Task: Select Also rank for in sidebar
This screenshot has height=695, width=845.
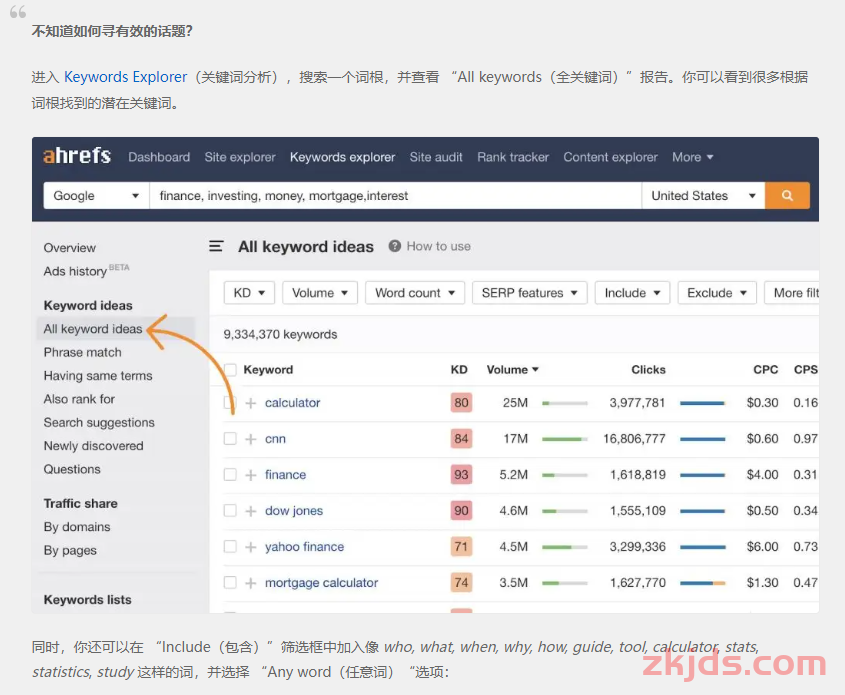Action: point(79,399)
